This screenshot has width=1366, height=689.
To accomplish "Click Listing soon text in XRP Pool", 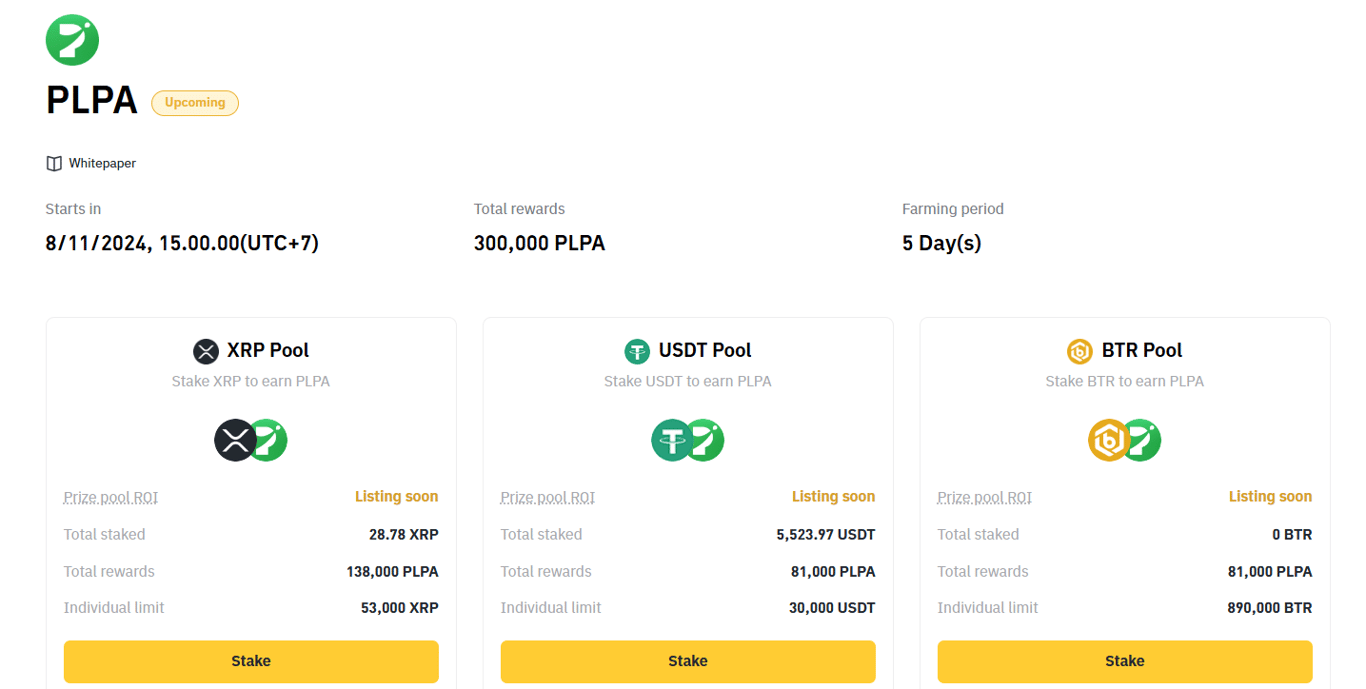I will 396,497.
